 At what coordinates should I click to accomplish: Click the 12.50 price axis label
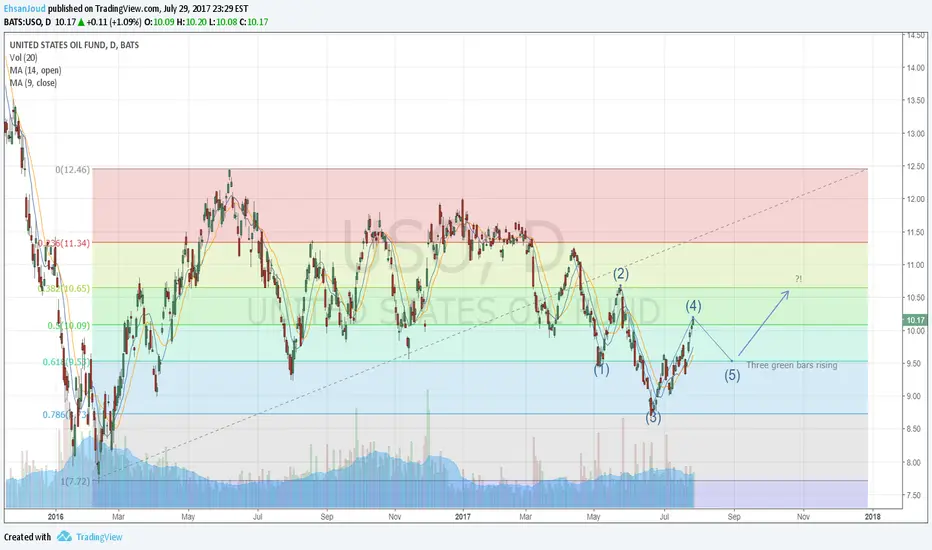click(x=915, y=166)
